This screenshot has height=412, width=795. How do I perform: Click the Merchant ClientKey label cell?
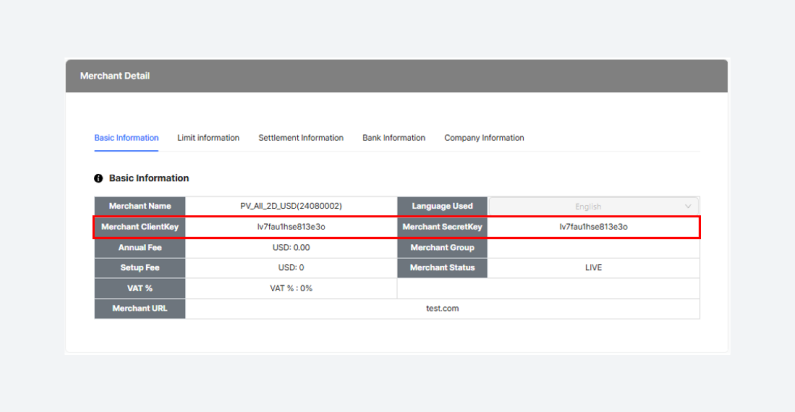[x=140, y=227]
